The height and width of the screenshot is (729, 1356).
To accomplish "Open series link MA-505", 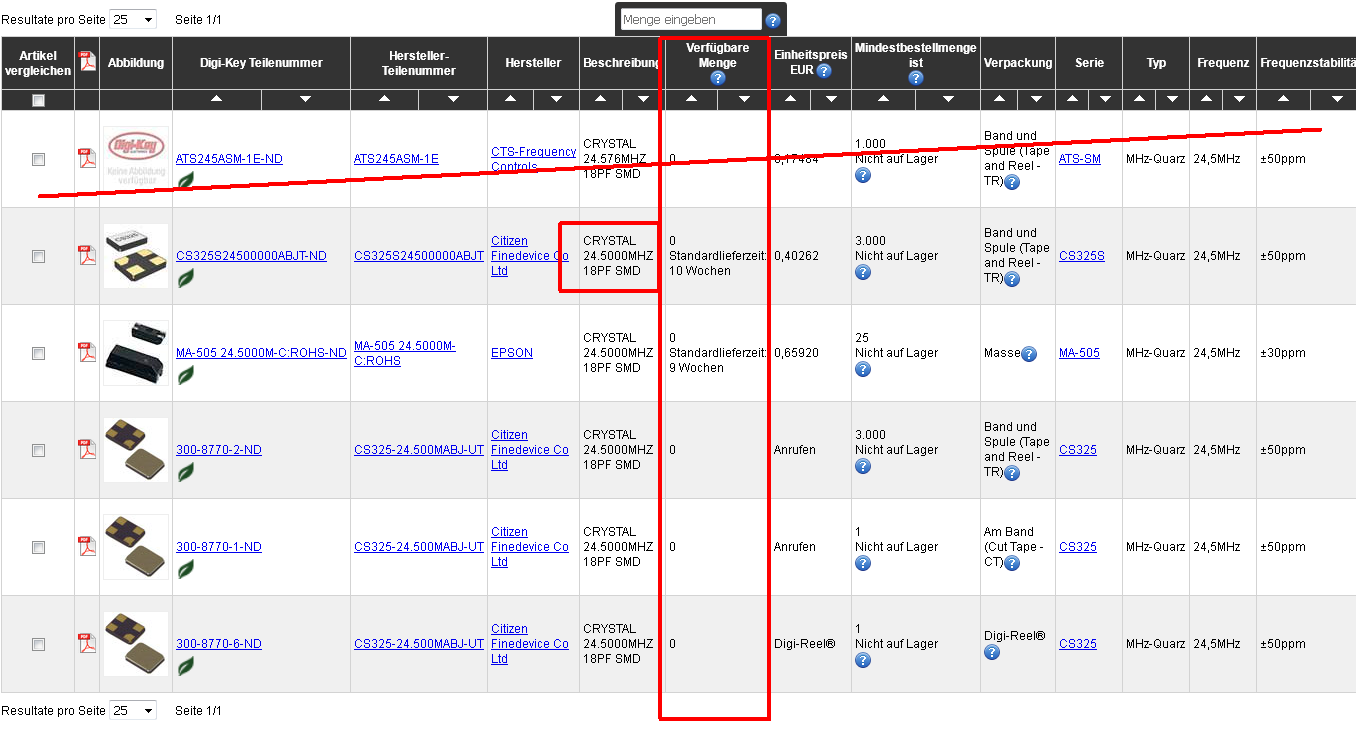I will click(x=1079, y=353).
